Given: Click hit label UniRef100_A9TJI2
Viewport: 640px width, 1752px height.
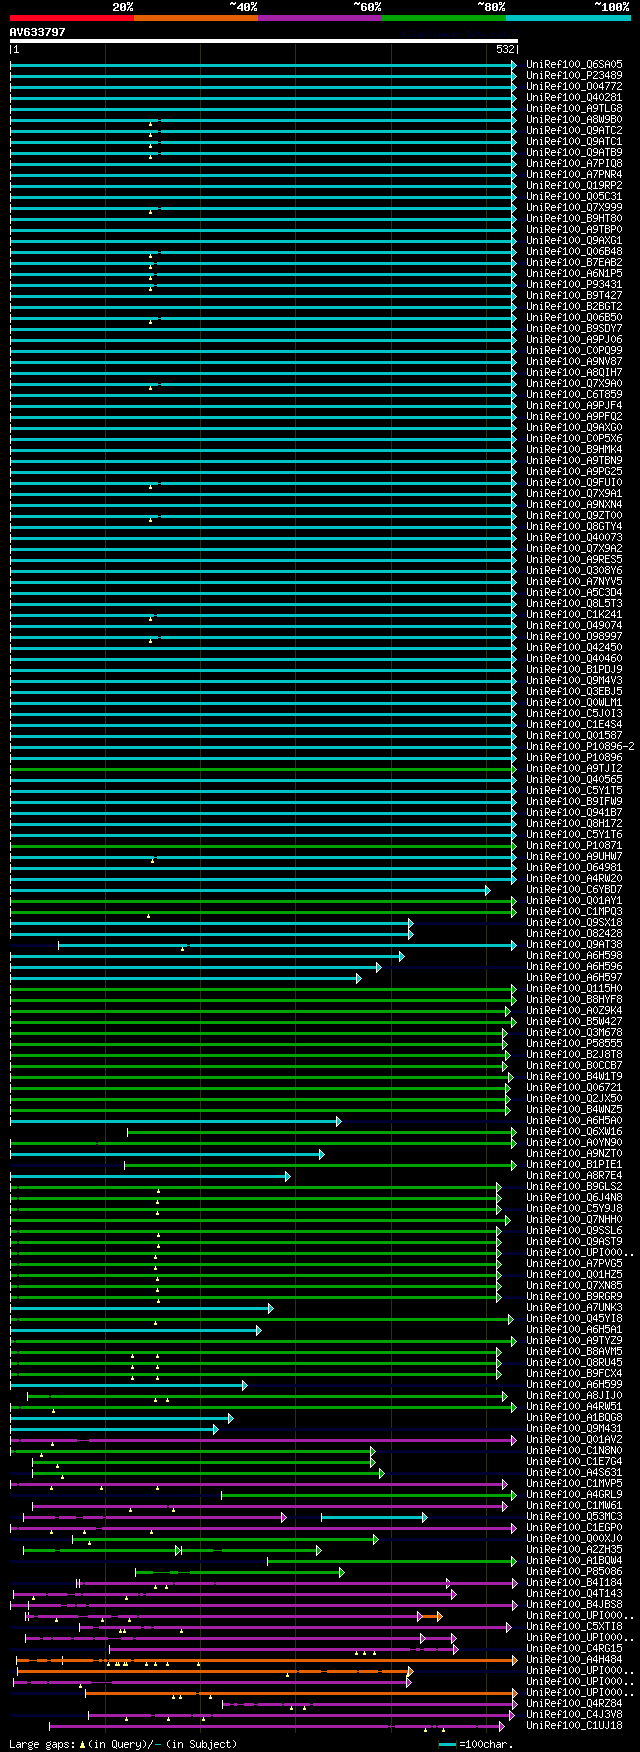Looking at the screenshot, I should [574, 768].
